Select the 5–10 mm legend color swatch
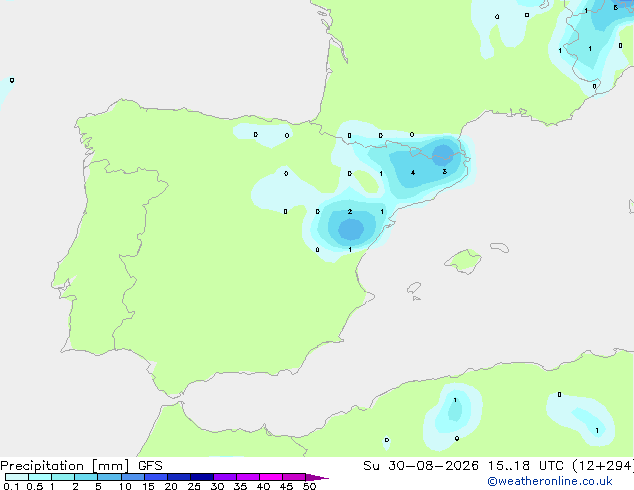 [x=109, y=477]
